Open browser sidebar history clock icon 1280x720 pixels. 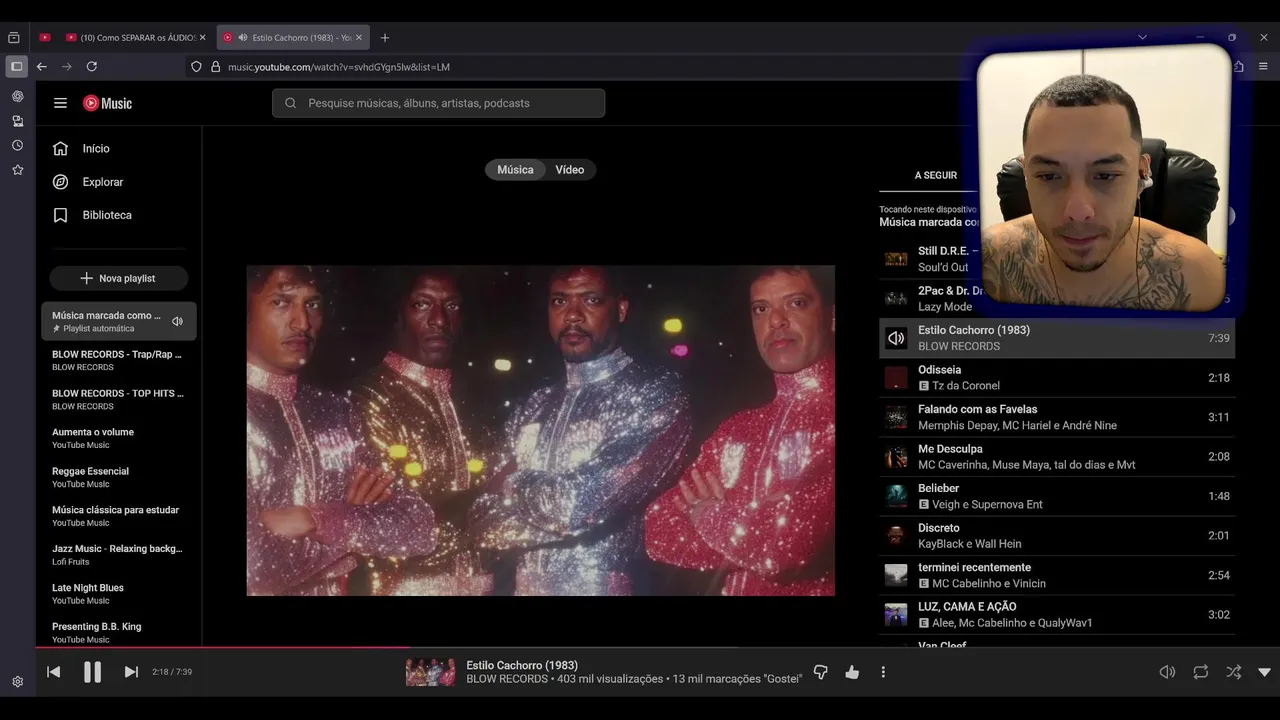[17, 145]
